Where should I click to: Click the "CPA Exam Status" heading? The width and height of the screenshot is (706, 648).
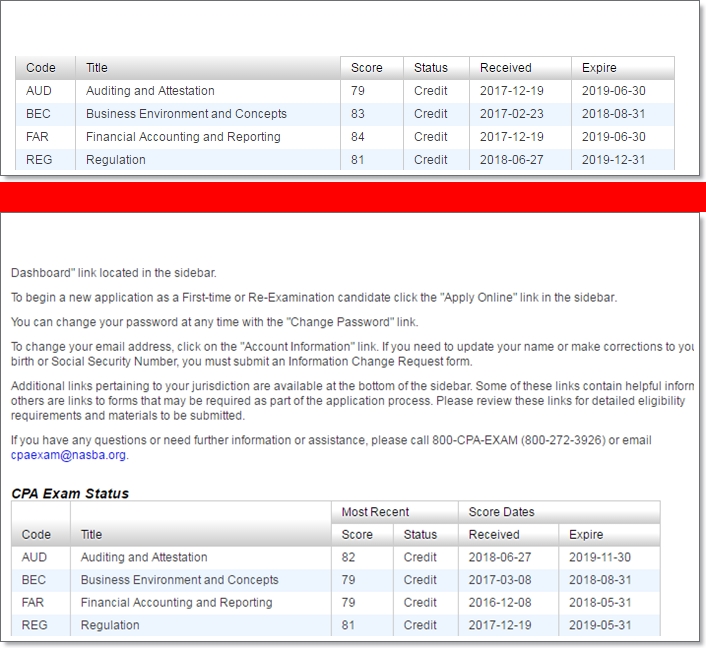pos(70,493)
